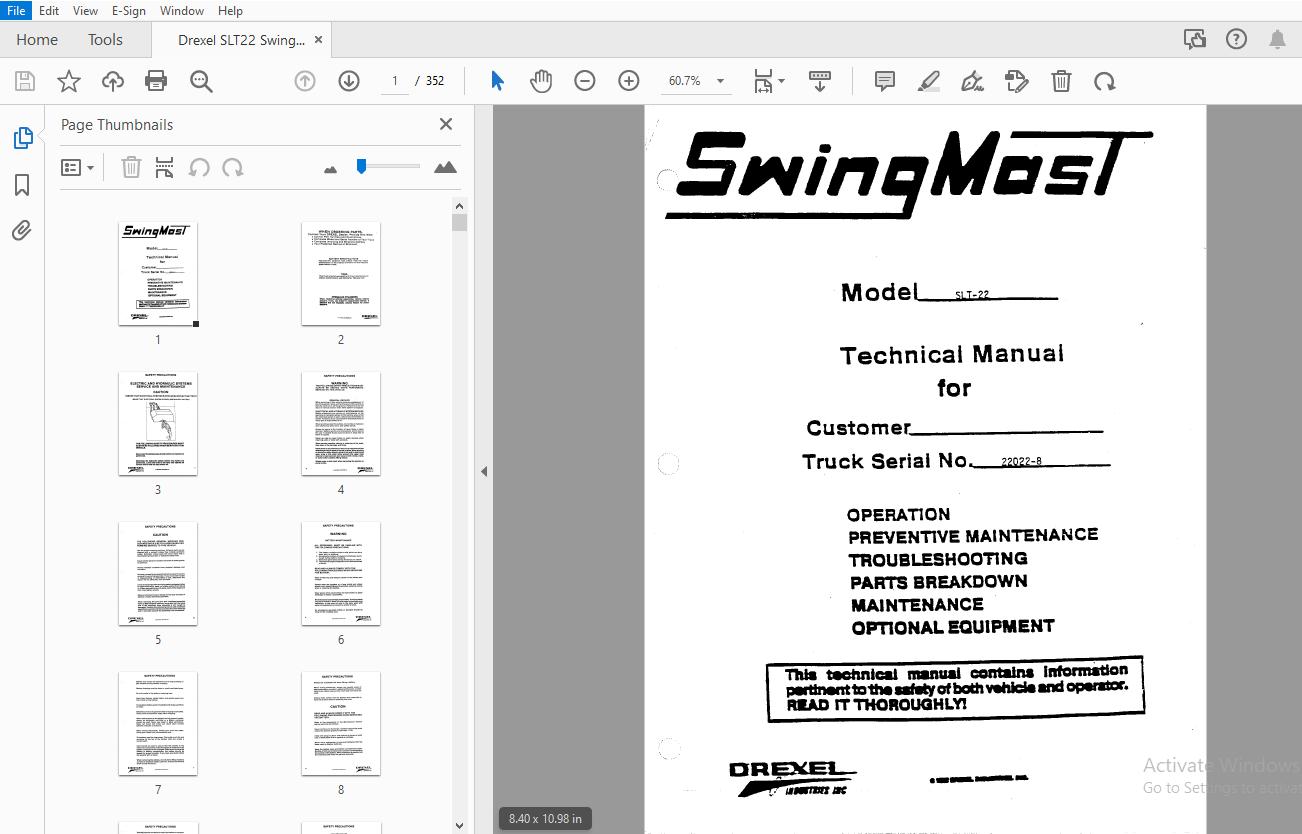The image size is (1302, 834).
Task: Upload file to cloud storage
Action: pos(113,81)
